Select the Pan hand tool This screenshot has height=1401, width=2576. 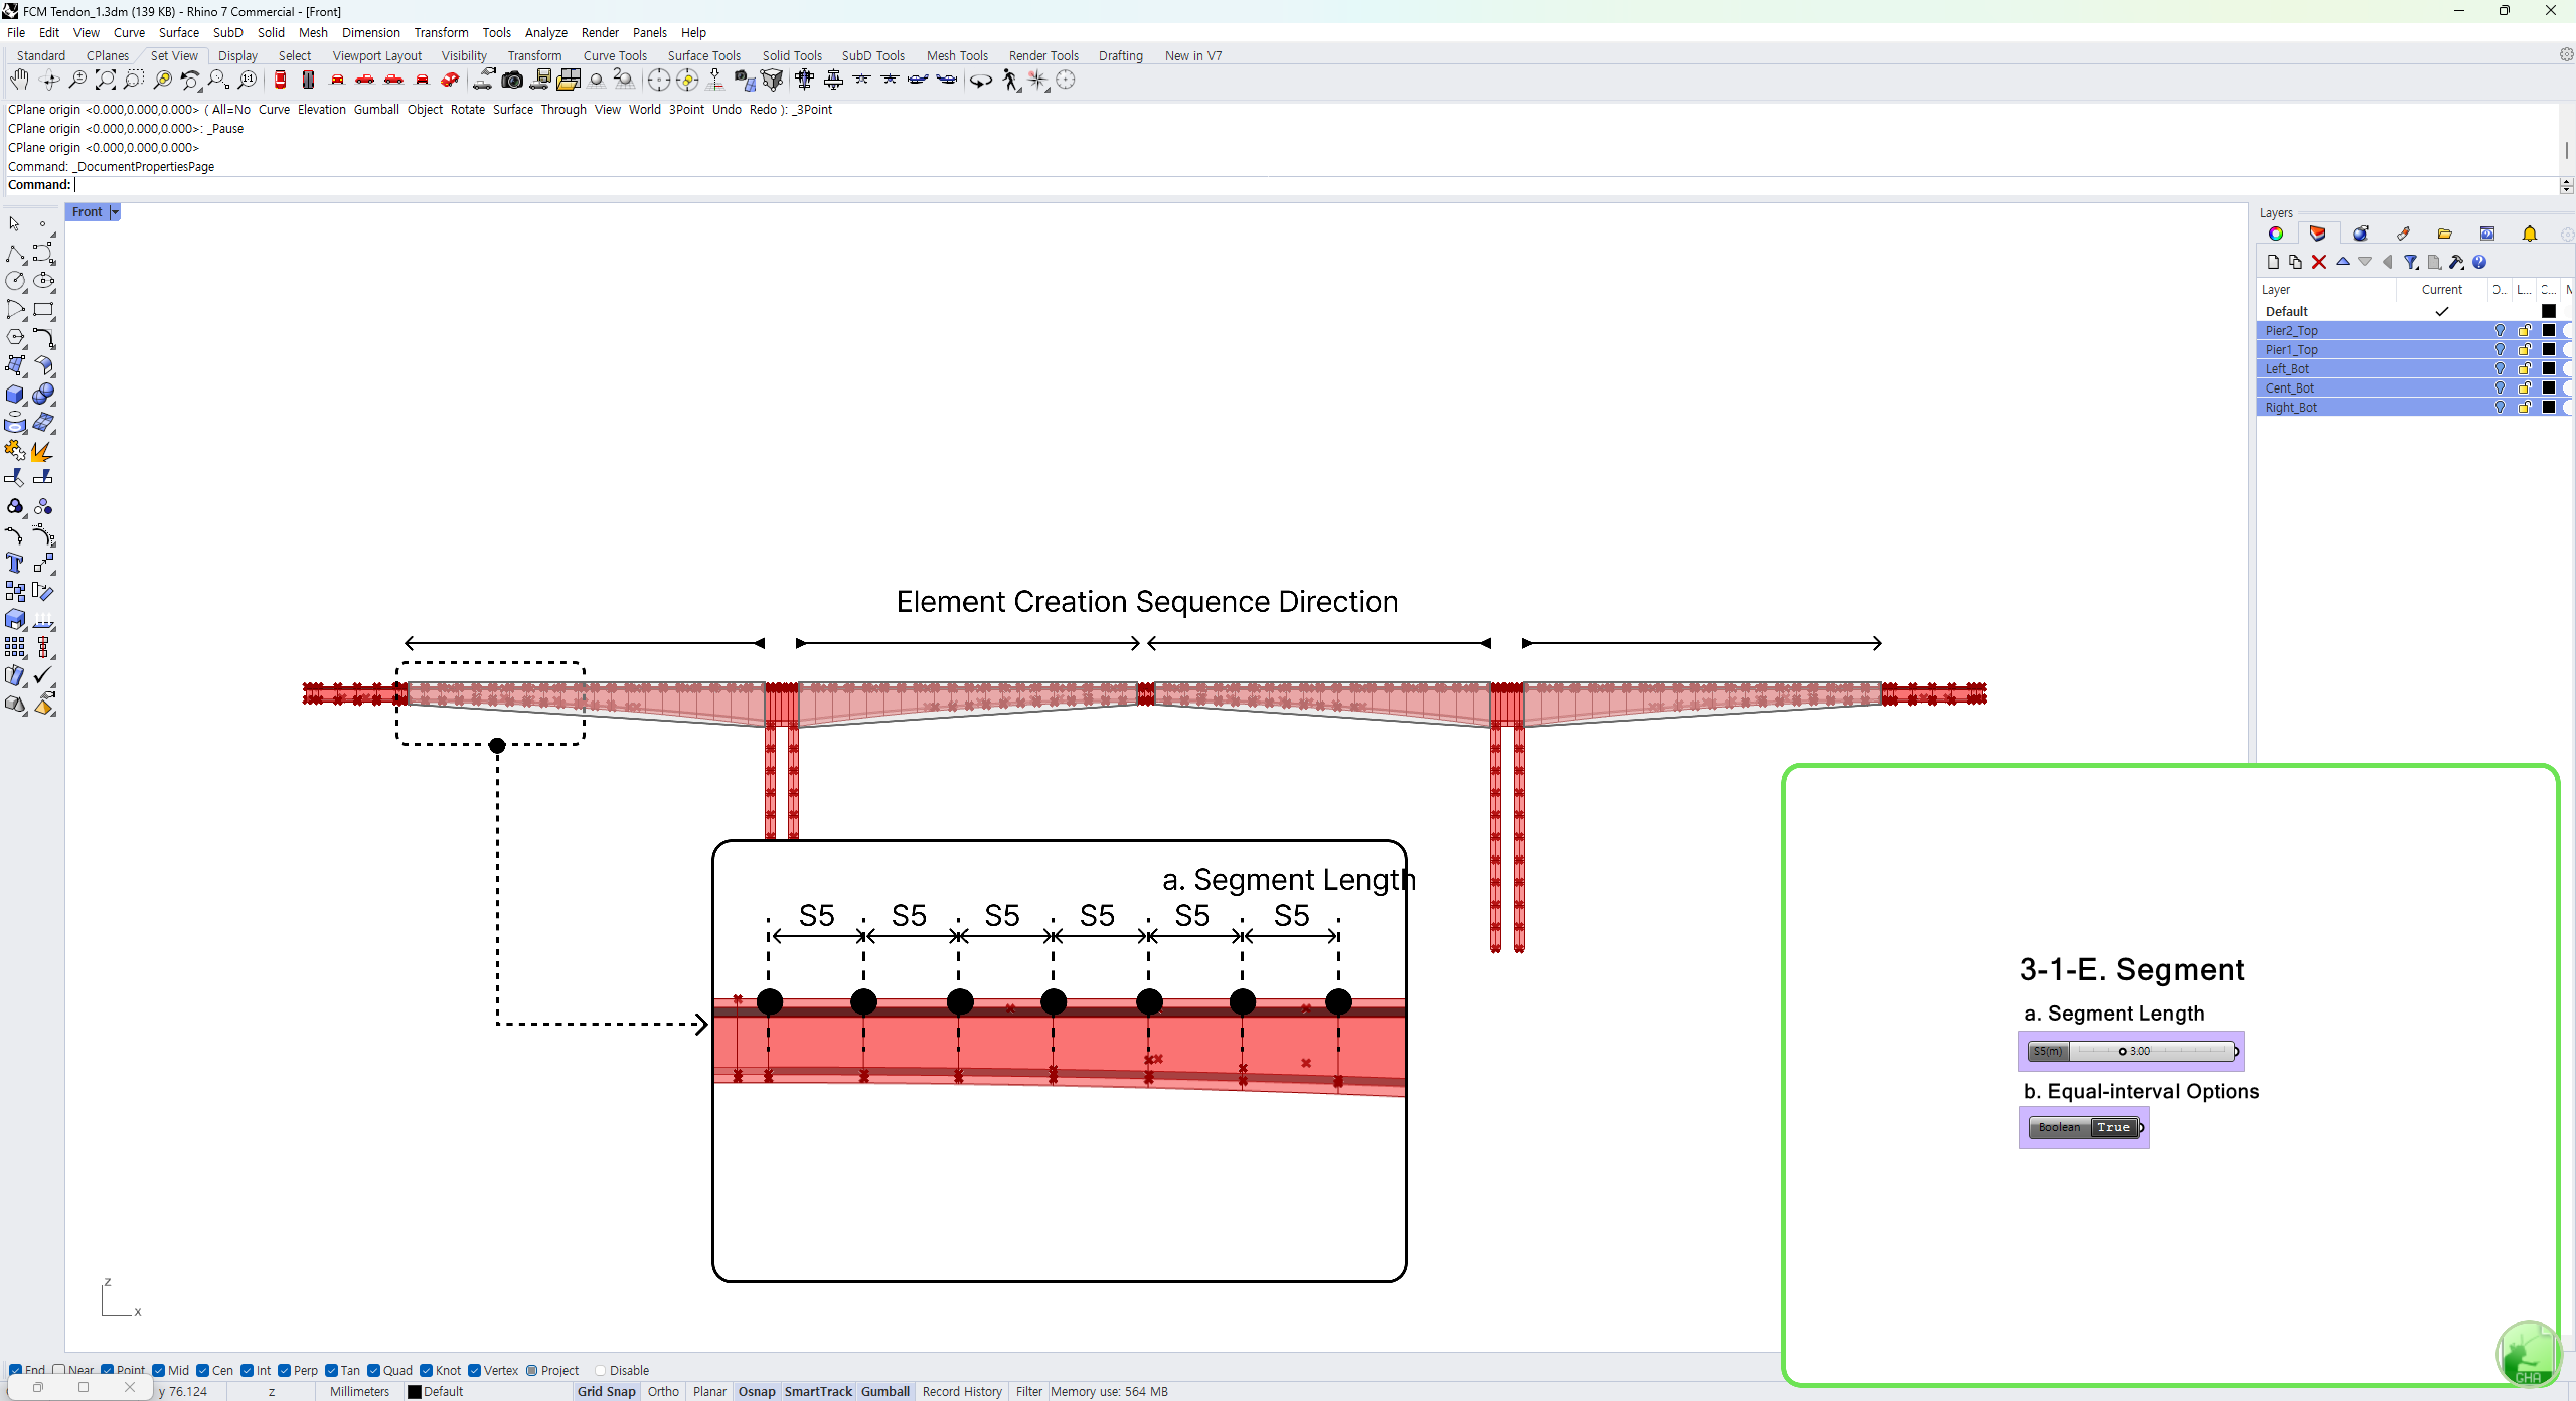[x=19, y=80]
